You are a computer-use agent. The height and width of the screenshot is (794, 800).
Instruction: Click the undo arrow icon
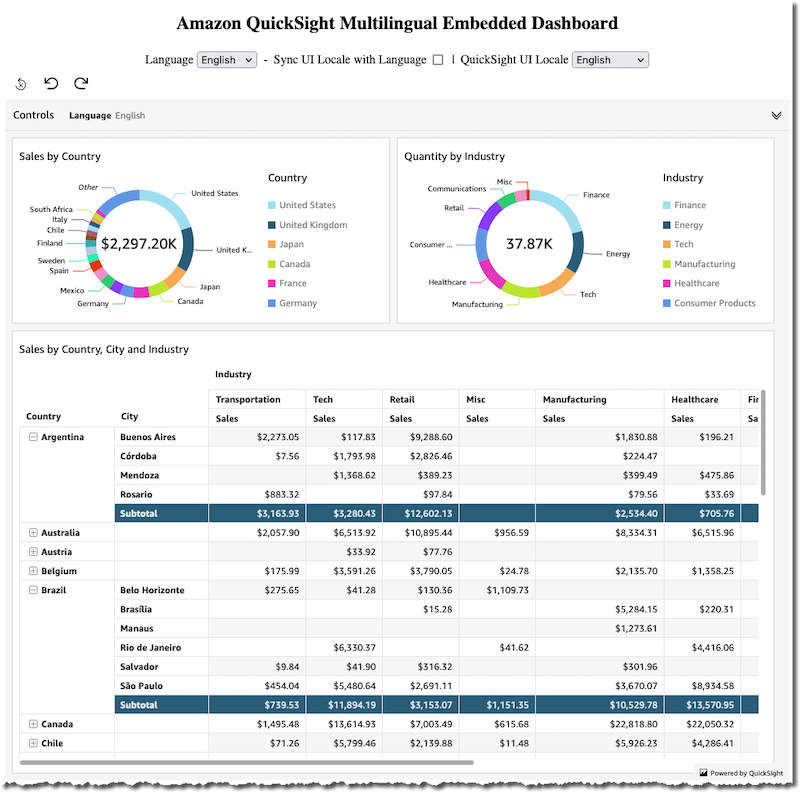(x=51, y=83)
